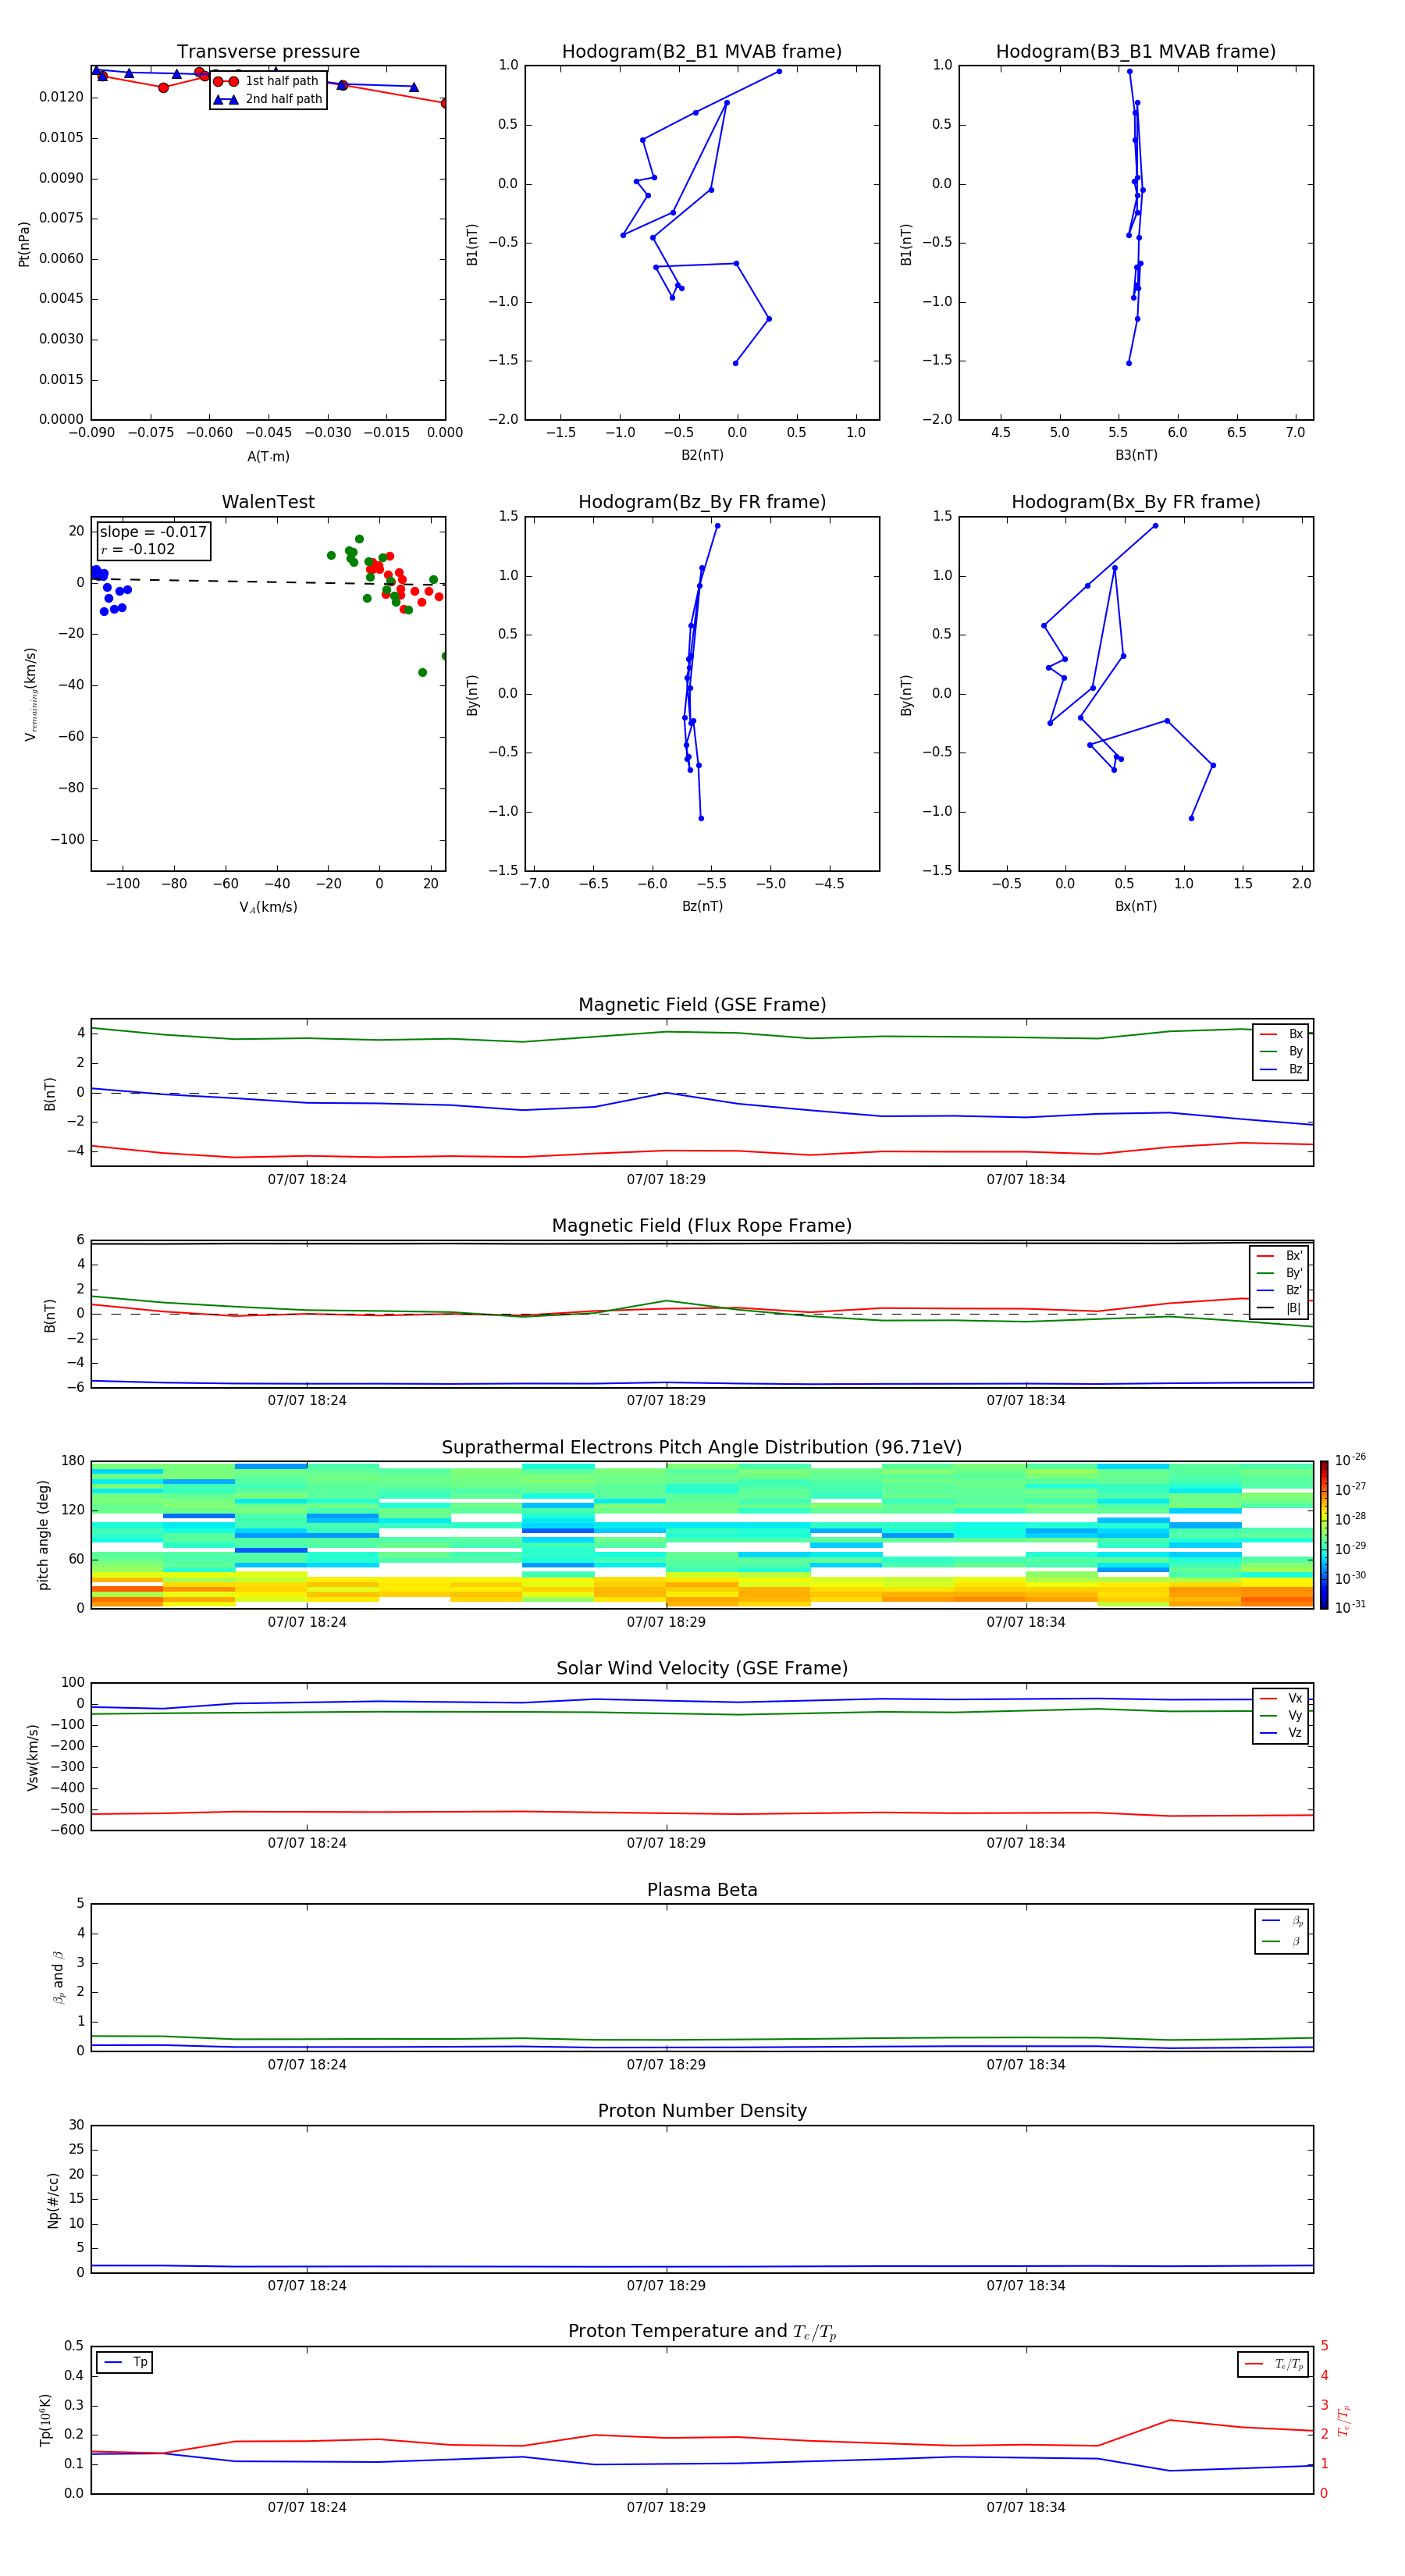This screenshot has width=1405, height=2576.
Task: Click the 'Bx(nT)' x-axis label
Action: coord(1136,906)
